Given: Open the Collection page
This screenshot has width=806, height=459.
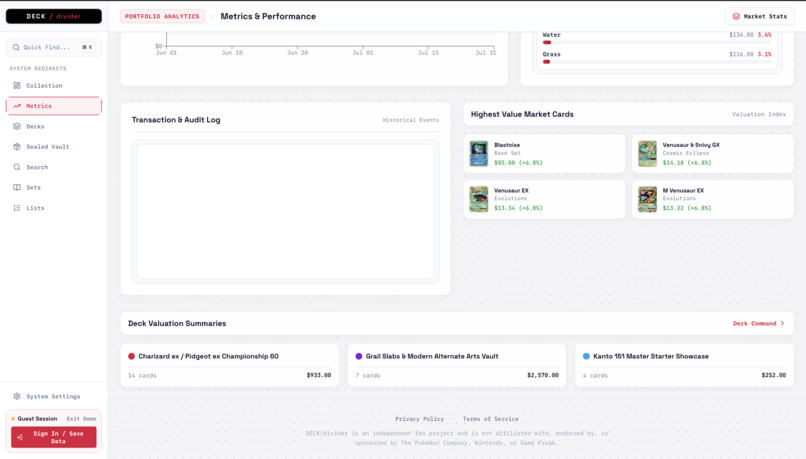Looking at the screenshot, I should 53,85.
